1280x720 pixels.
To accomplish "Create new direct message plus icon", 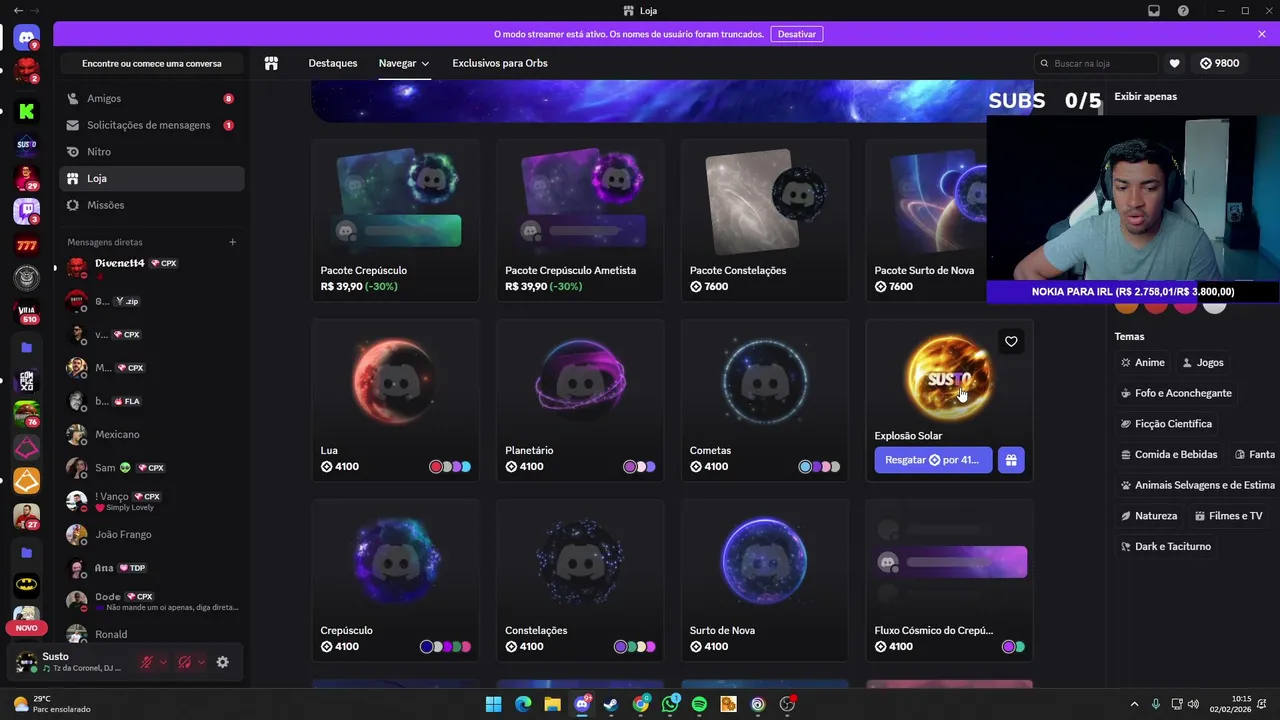I will coord(232,242).
